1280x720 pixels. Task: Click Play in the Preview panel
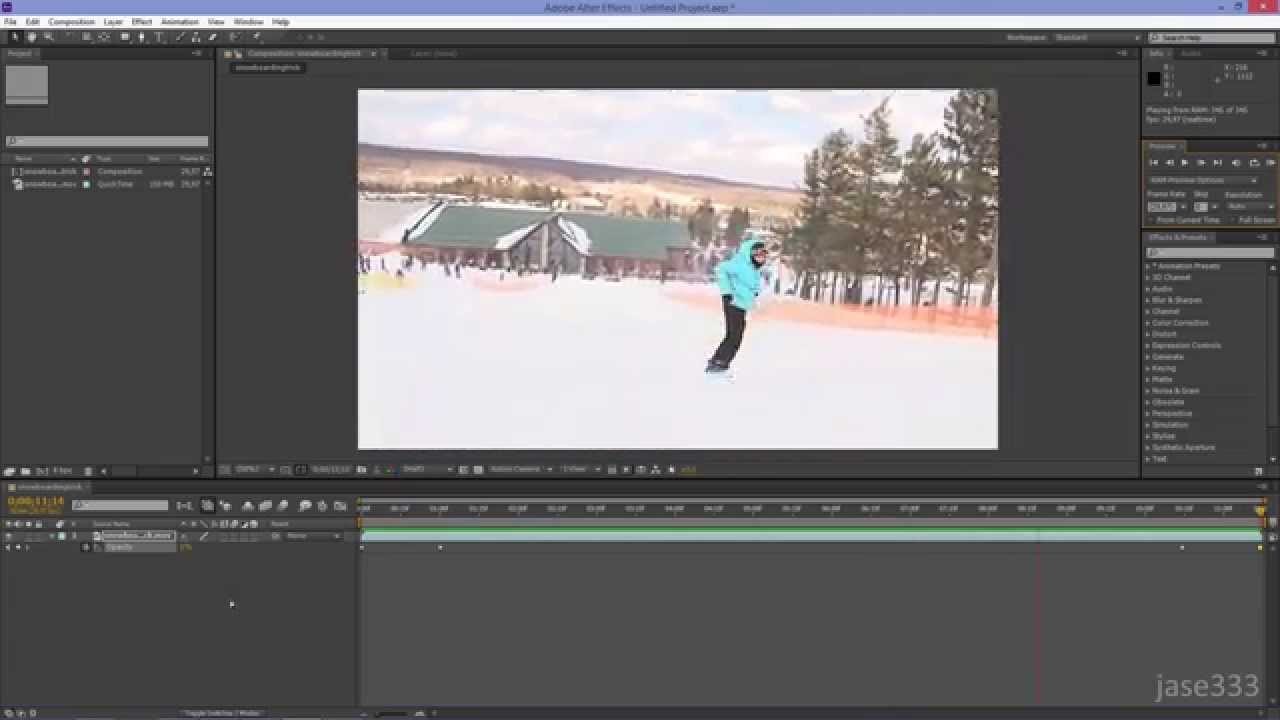[x=1185, y=163]
